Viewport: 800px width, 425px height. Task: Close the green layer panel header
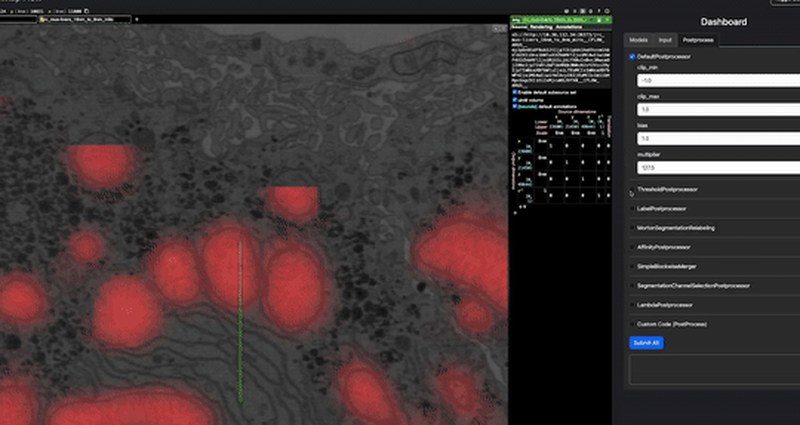click(x=608, y=19)
